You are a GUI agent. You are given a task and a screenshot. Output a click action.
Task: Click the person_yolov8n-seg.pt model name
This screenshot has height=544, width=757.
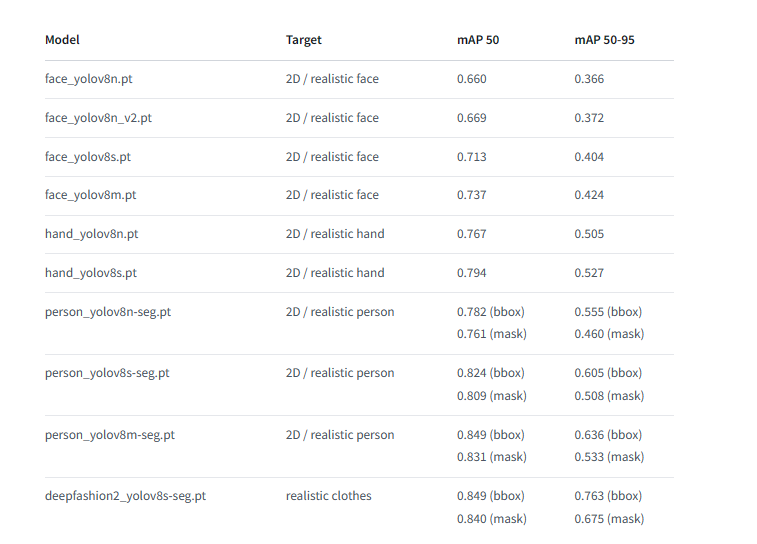(108, 312)
